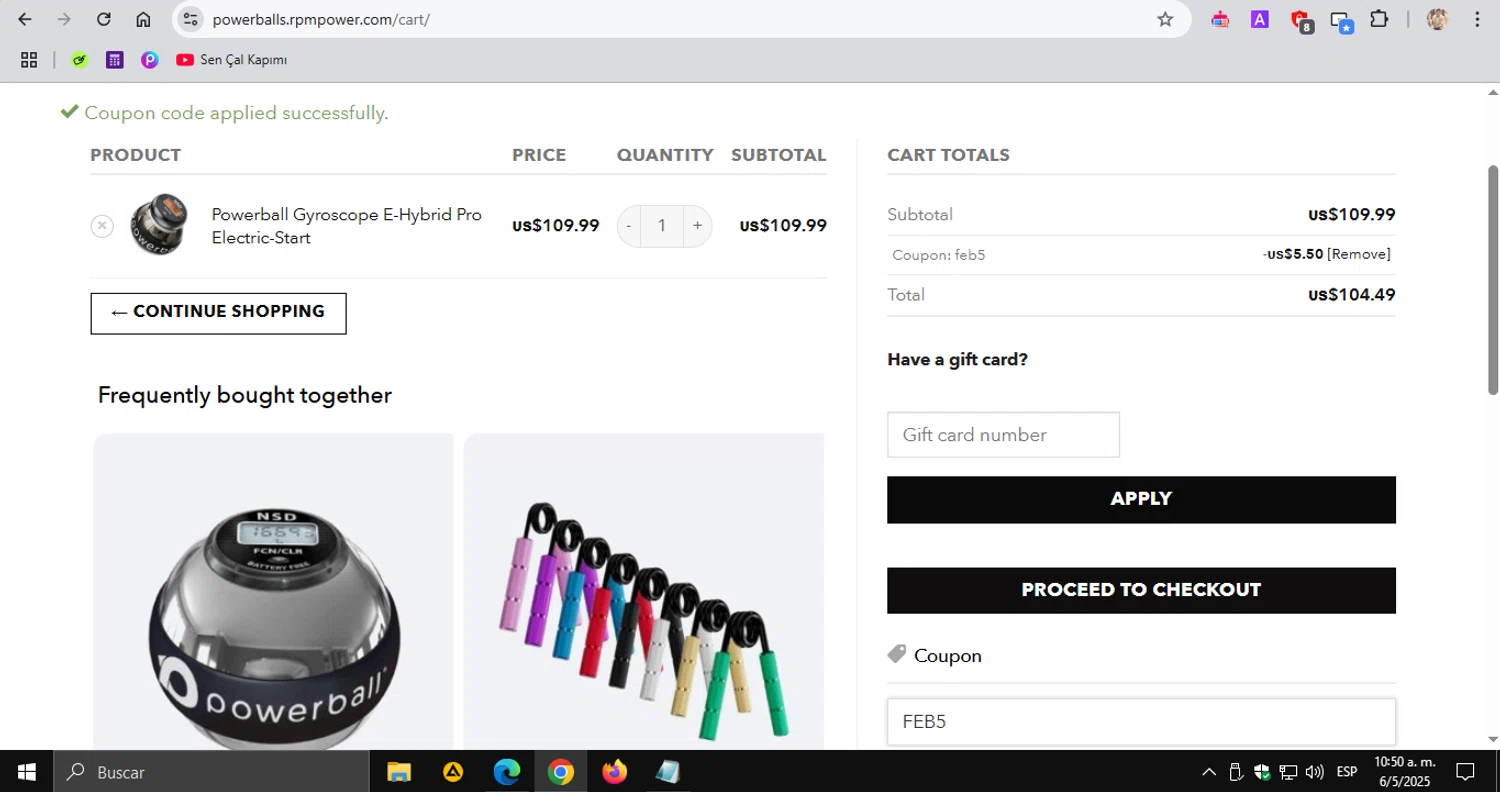The image size is (1500, 792).
Task: Decrease quantity with minus button
Action: (629, 226)
